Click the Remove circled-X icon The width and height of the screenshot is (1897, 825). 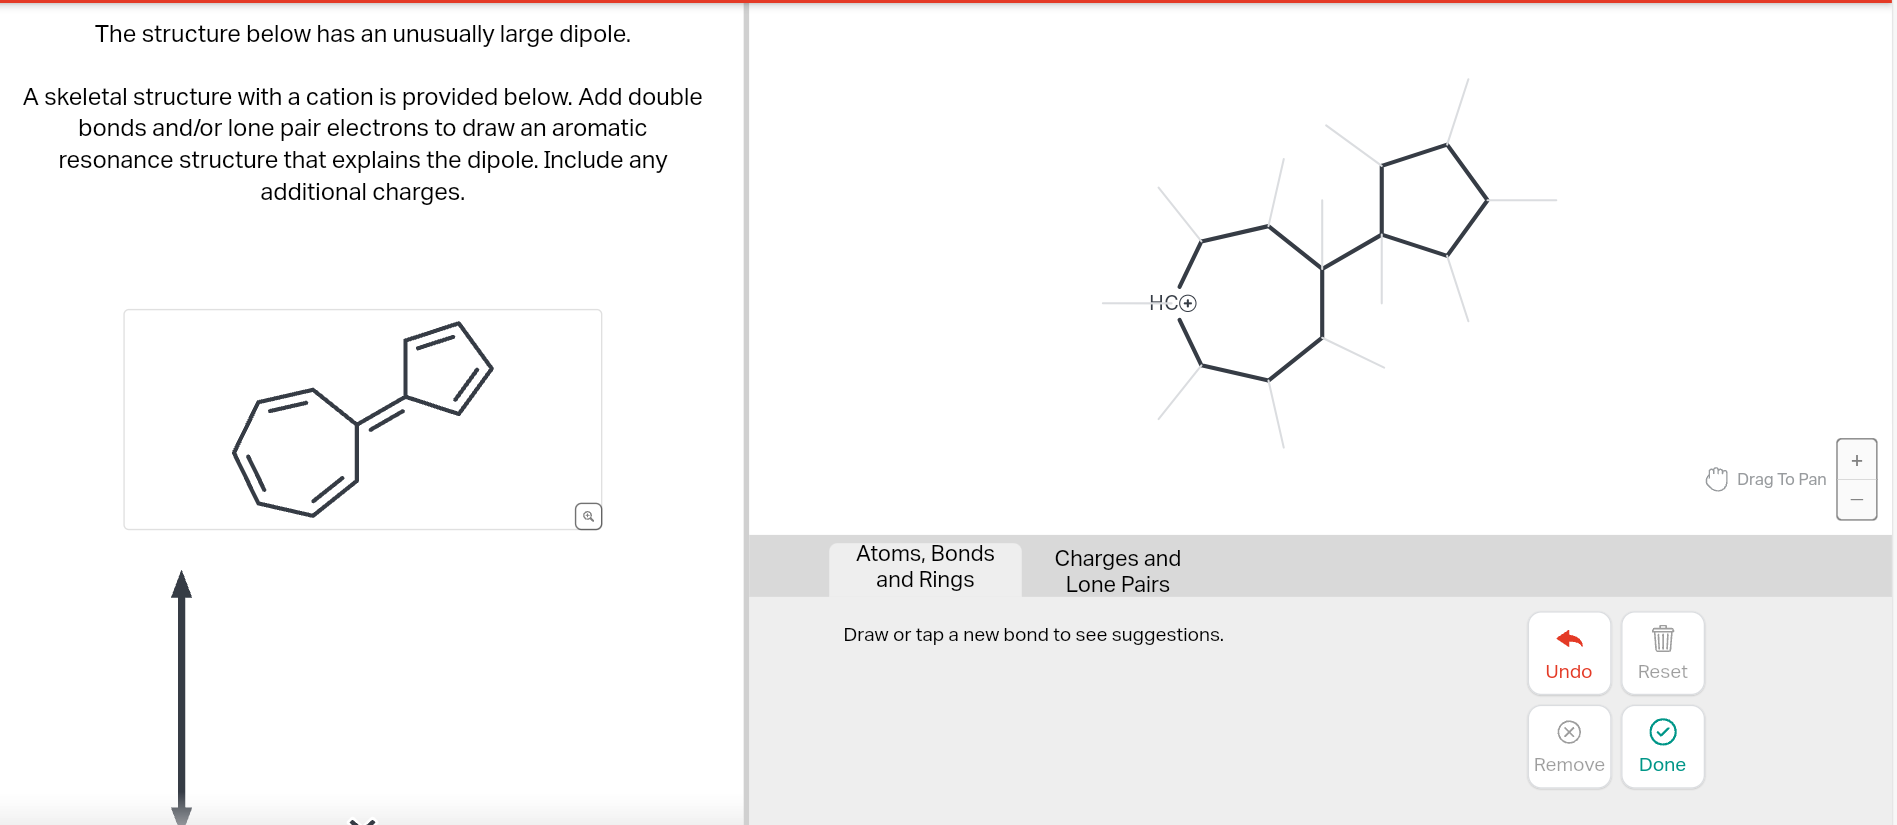pyautogui.click(x=1568, y=731)
